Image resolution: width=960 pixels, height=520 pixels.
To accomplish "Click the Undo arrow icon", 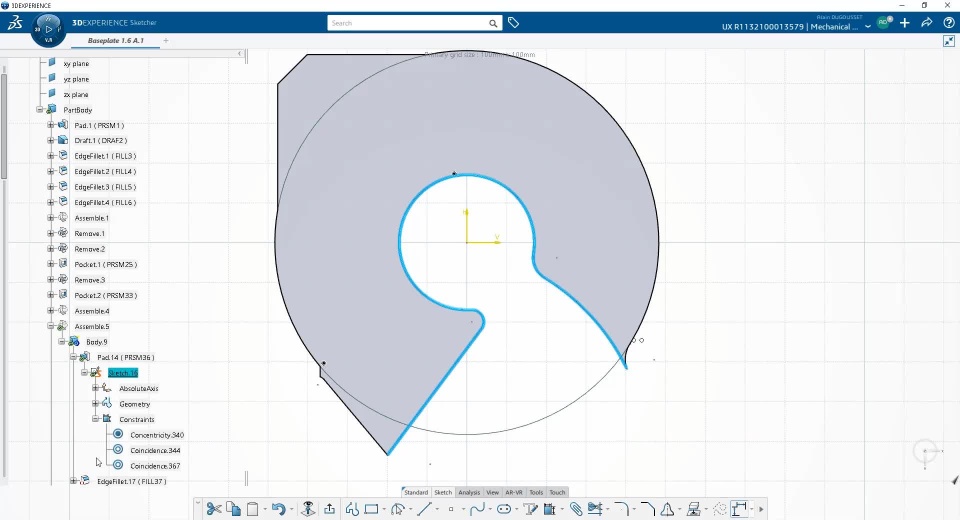I will pos(279,509).
